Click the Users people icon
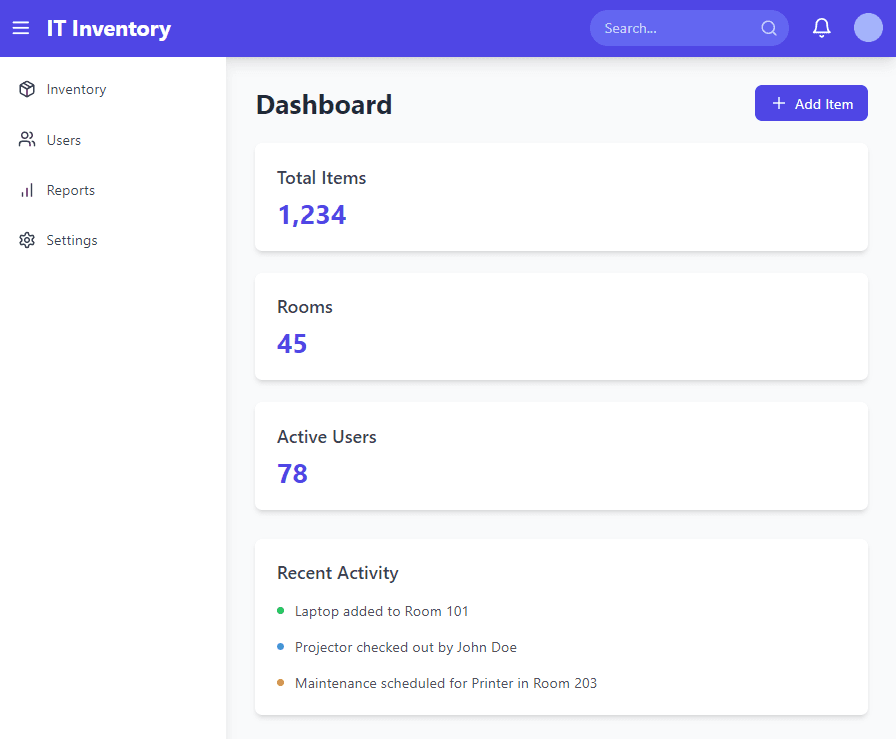The height and width of the screenshot is (739, 896). point(27,140)
